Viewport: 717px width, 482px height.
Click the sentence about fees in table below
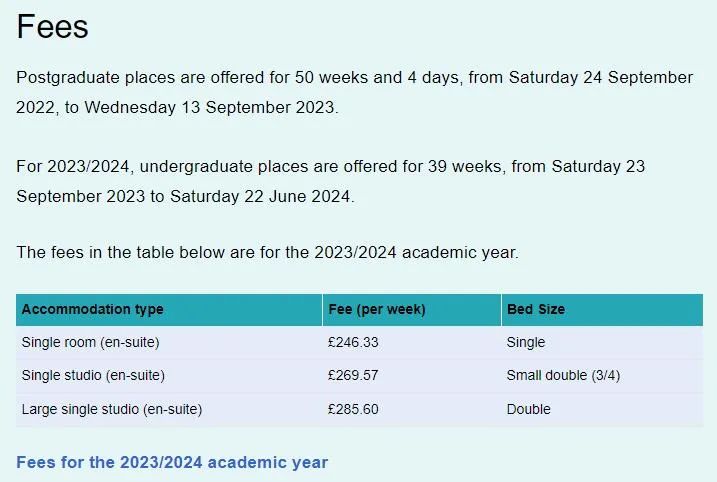(268, 252)
